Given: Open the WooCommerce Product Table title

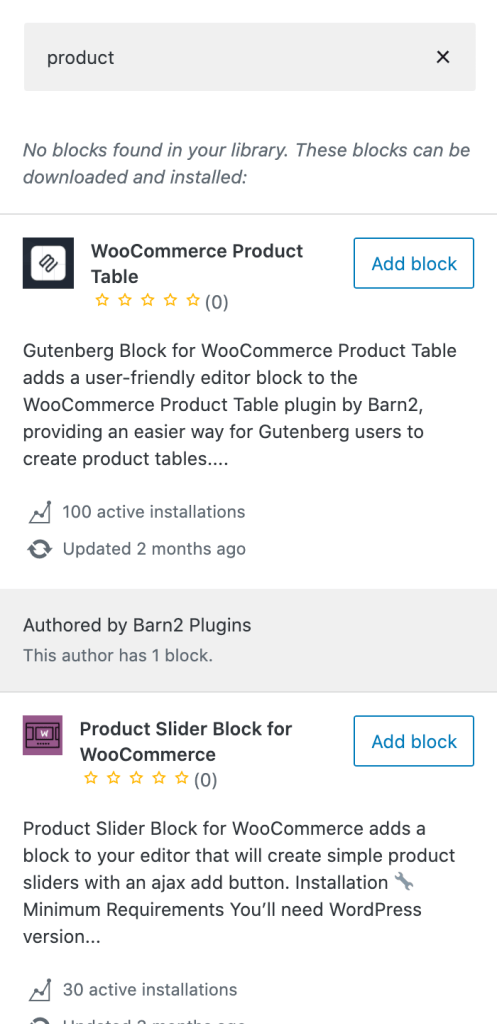Looking at the screenshot, I should point(197,263).
